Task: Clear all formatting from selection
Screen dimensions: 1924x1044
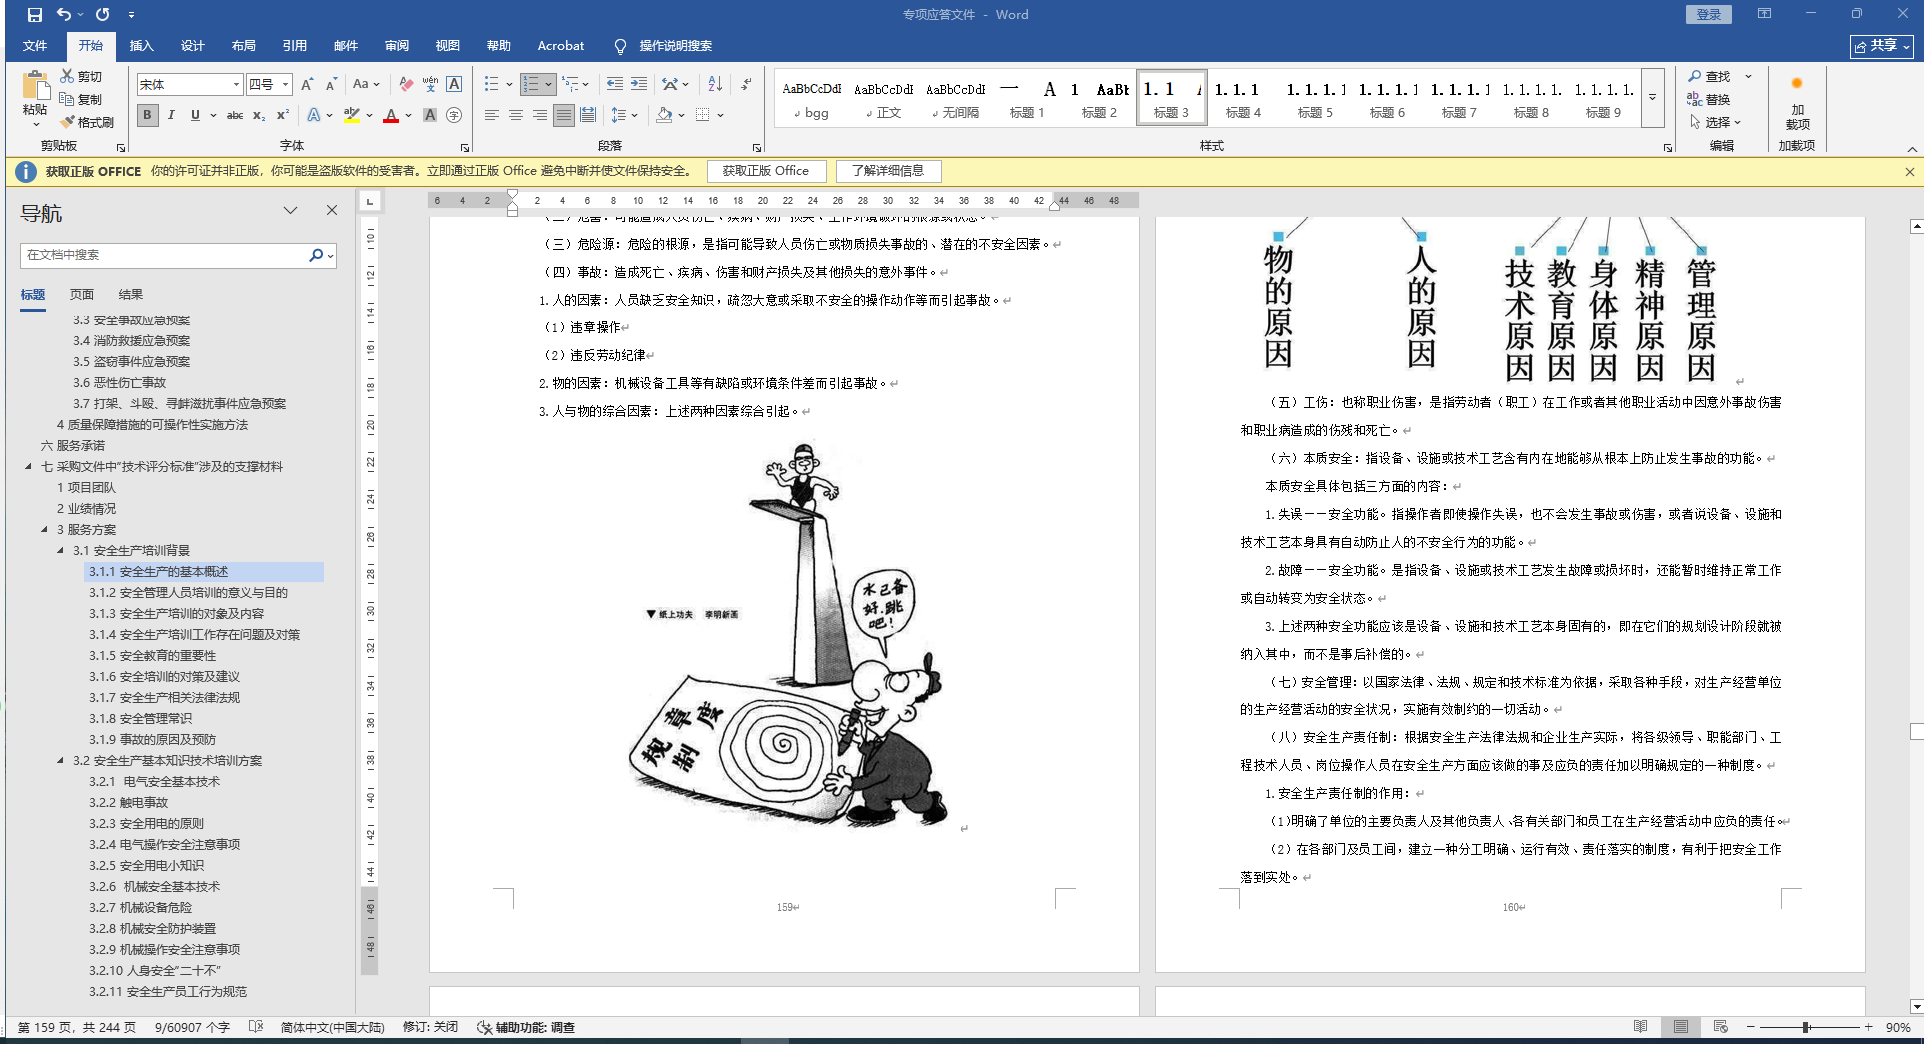Action: tap(406, 85)
